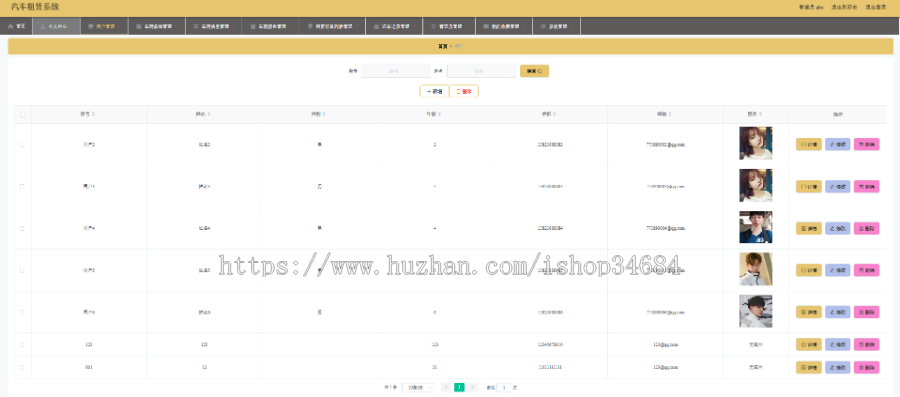The width and height of the screenshot is (900, 397).
Task: Tick the checkbox in the first user row
Action: (x=22, y=145)
